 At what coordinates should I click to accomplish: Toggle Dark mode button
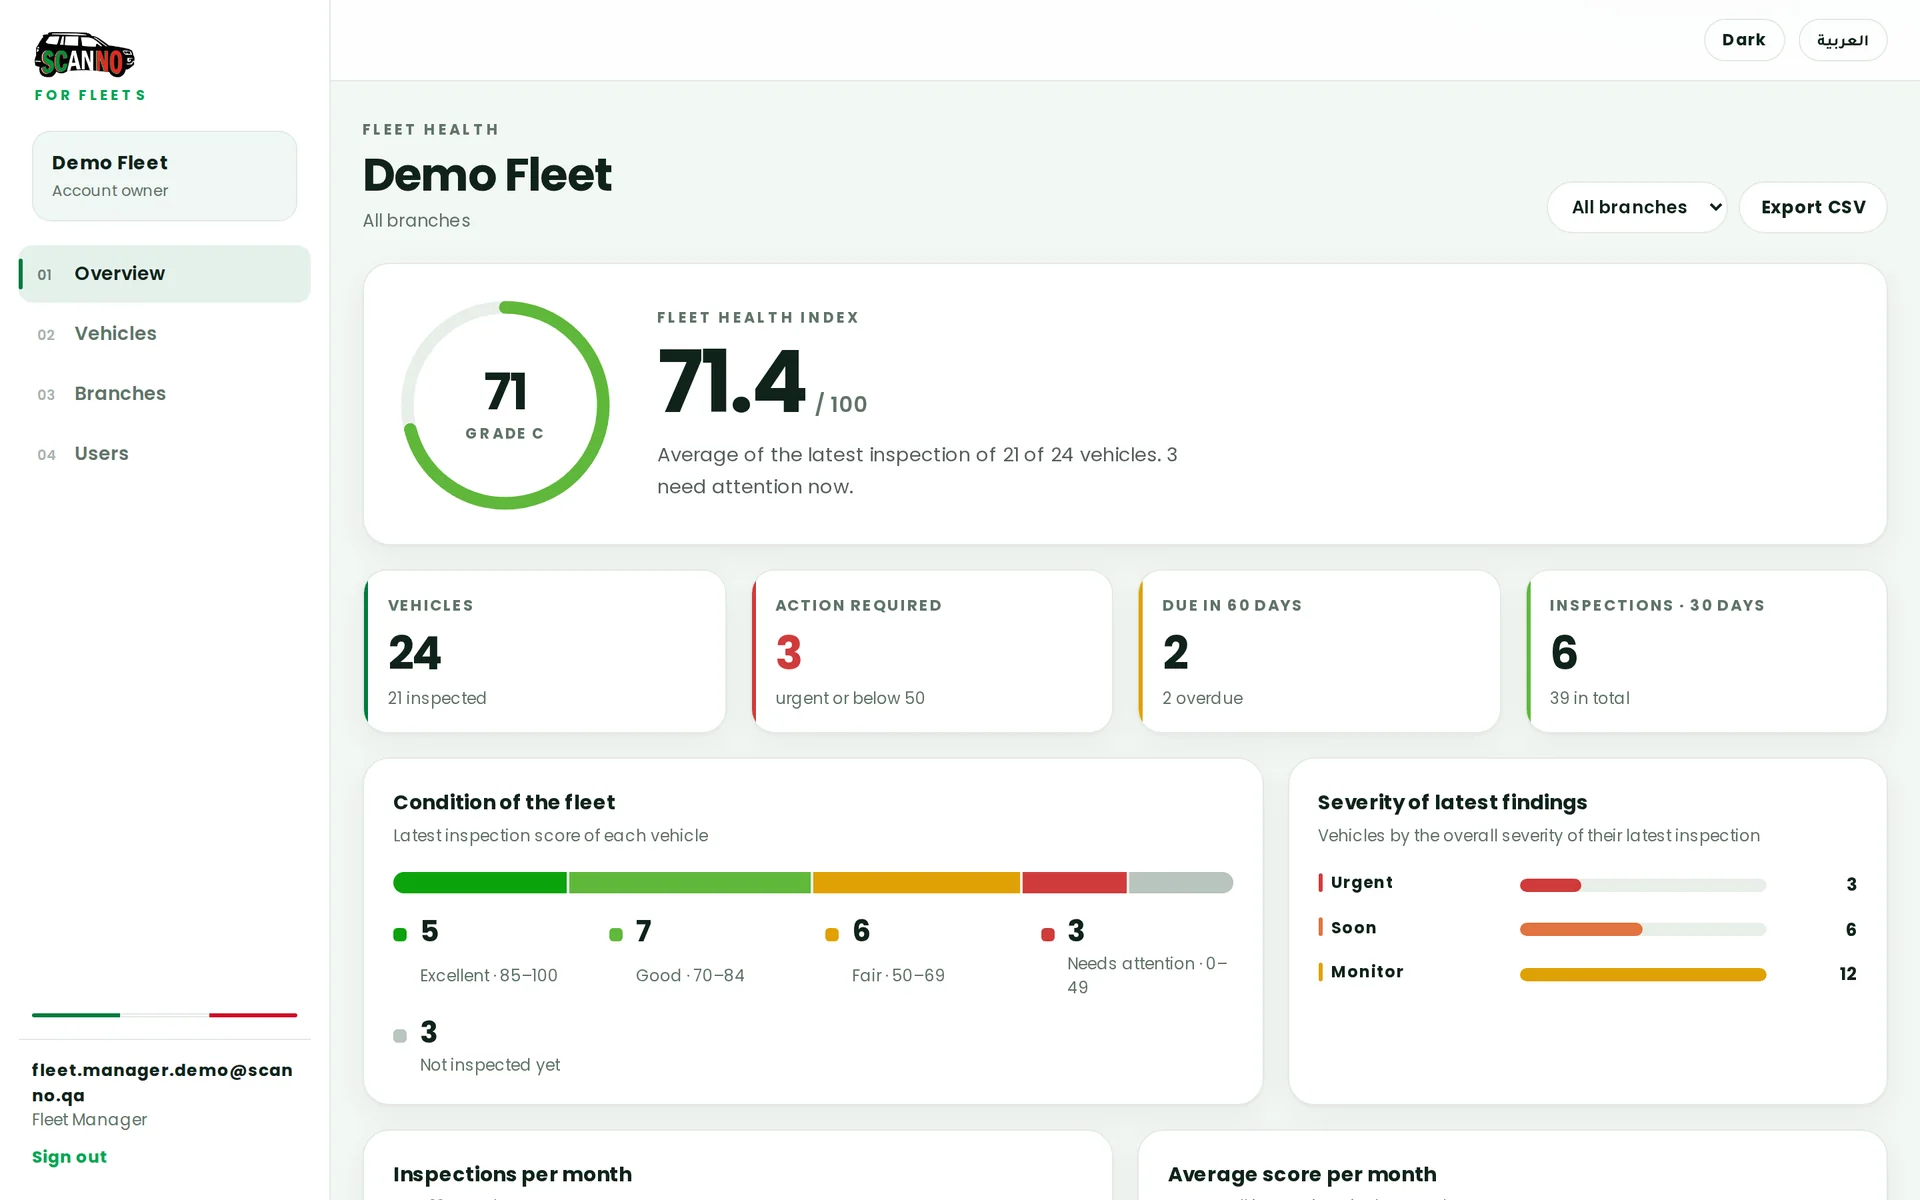(x=1743, y=40)
